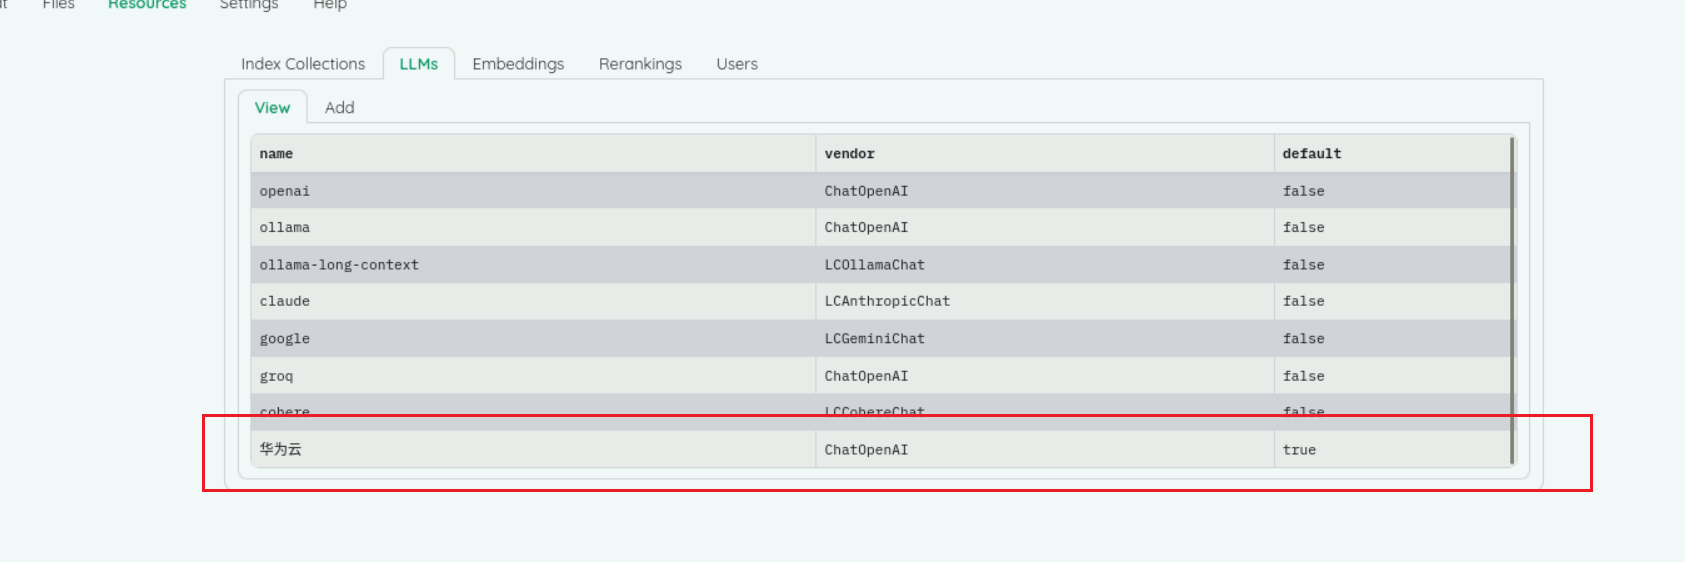Viewport: 1685px width, 562px height.
Task: Click false default value in claude row
Action: 1392,302
